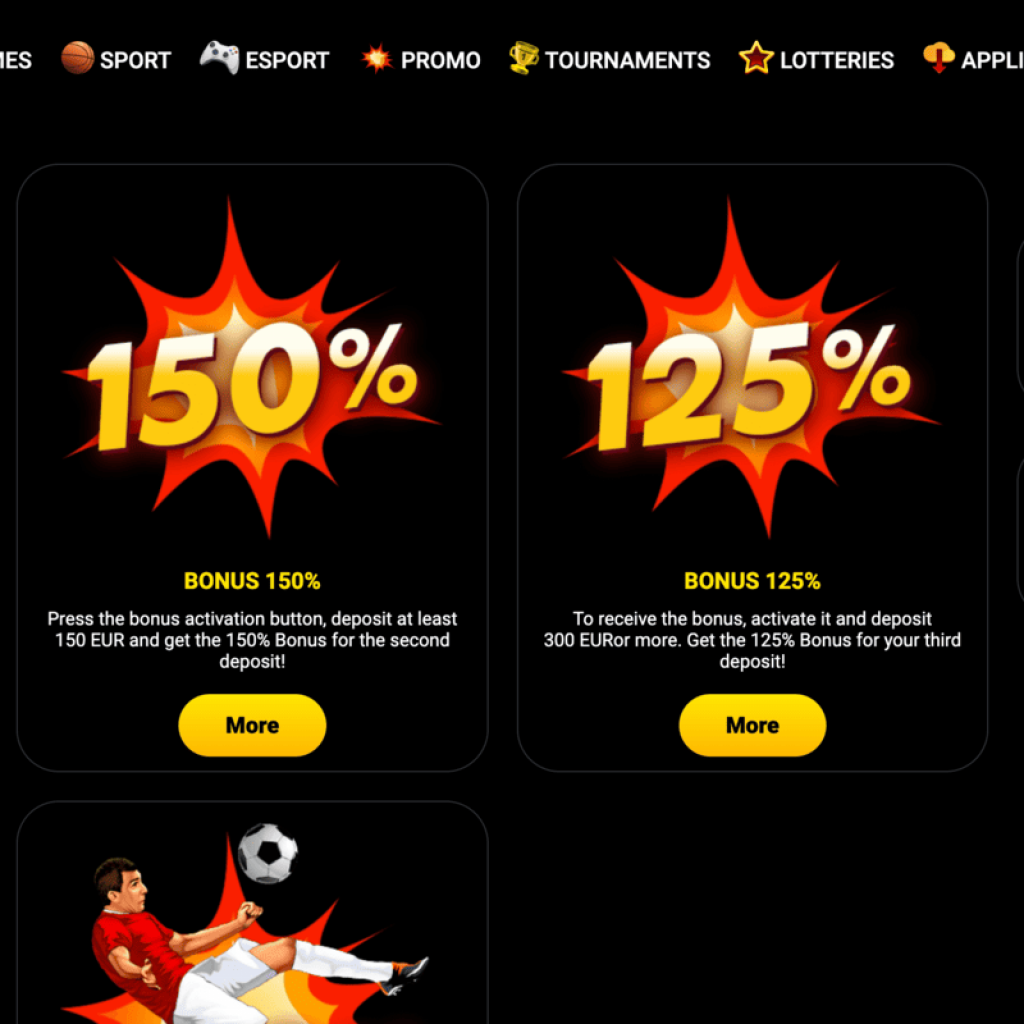This screenshot has height=1024, width=1024.
Task: Click the trophy icon beside Tournaments
Action: tap(524, 58)
